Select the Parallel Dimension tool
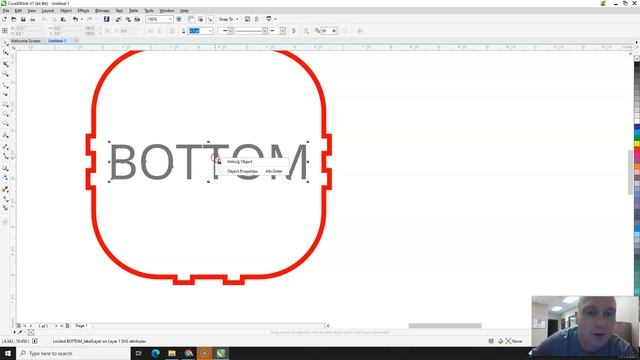This screenshot has height=360, width=640. click(x=5, y=146)
